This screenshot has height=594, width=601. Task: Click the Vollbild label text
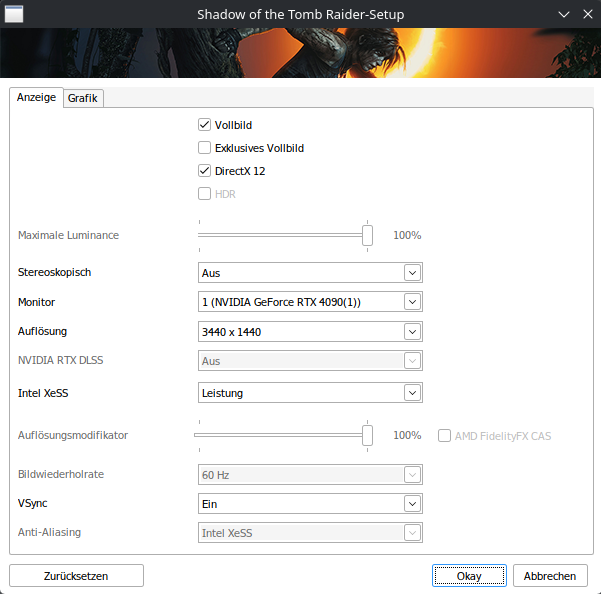233,125
